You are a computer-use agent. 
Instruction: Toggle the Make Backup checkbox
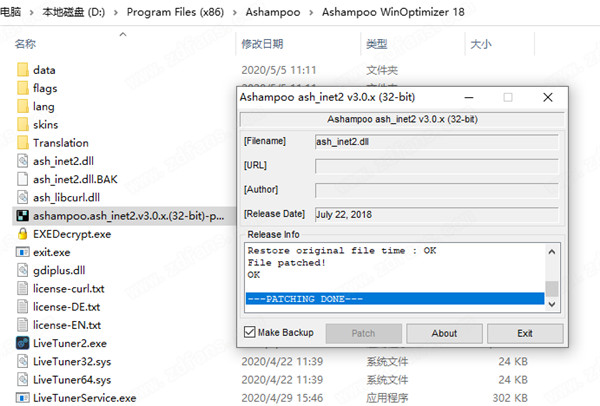249,332
